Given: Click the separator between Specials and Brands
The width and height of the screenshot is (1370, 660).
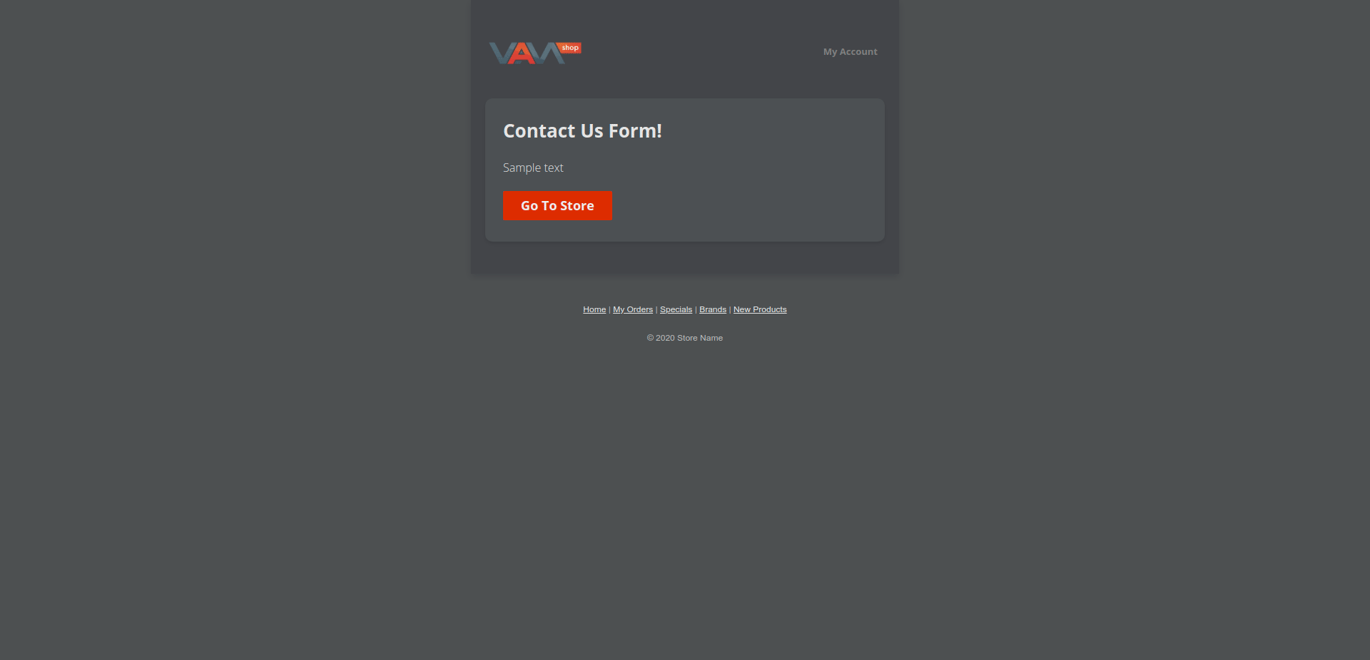Looking at the screenshot, I should coord(696,310).
